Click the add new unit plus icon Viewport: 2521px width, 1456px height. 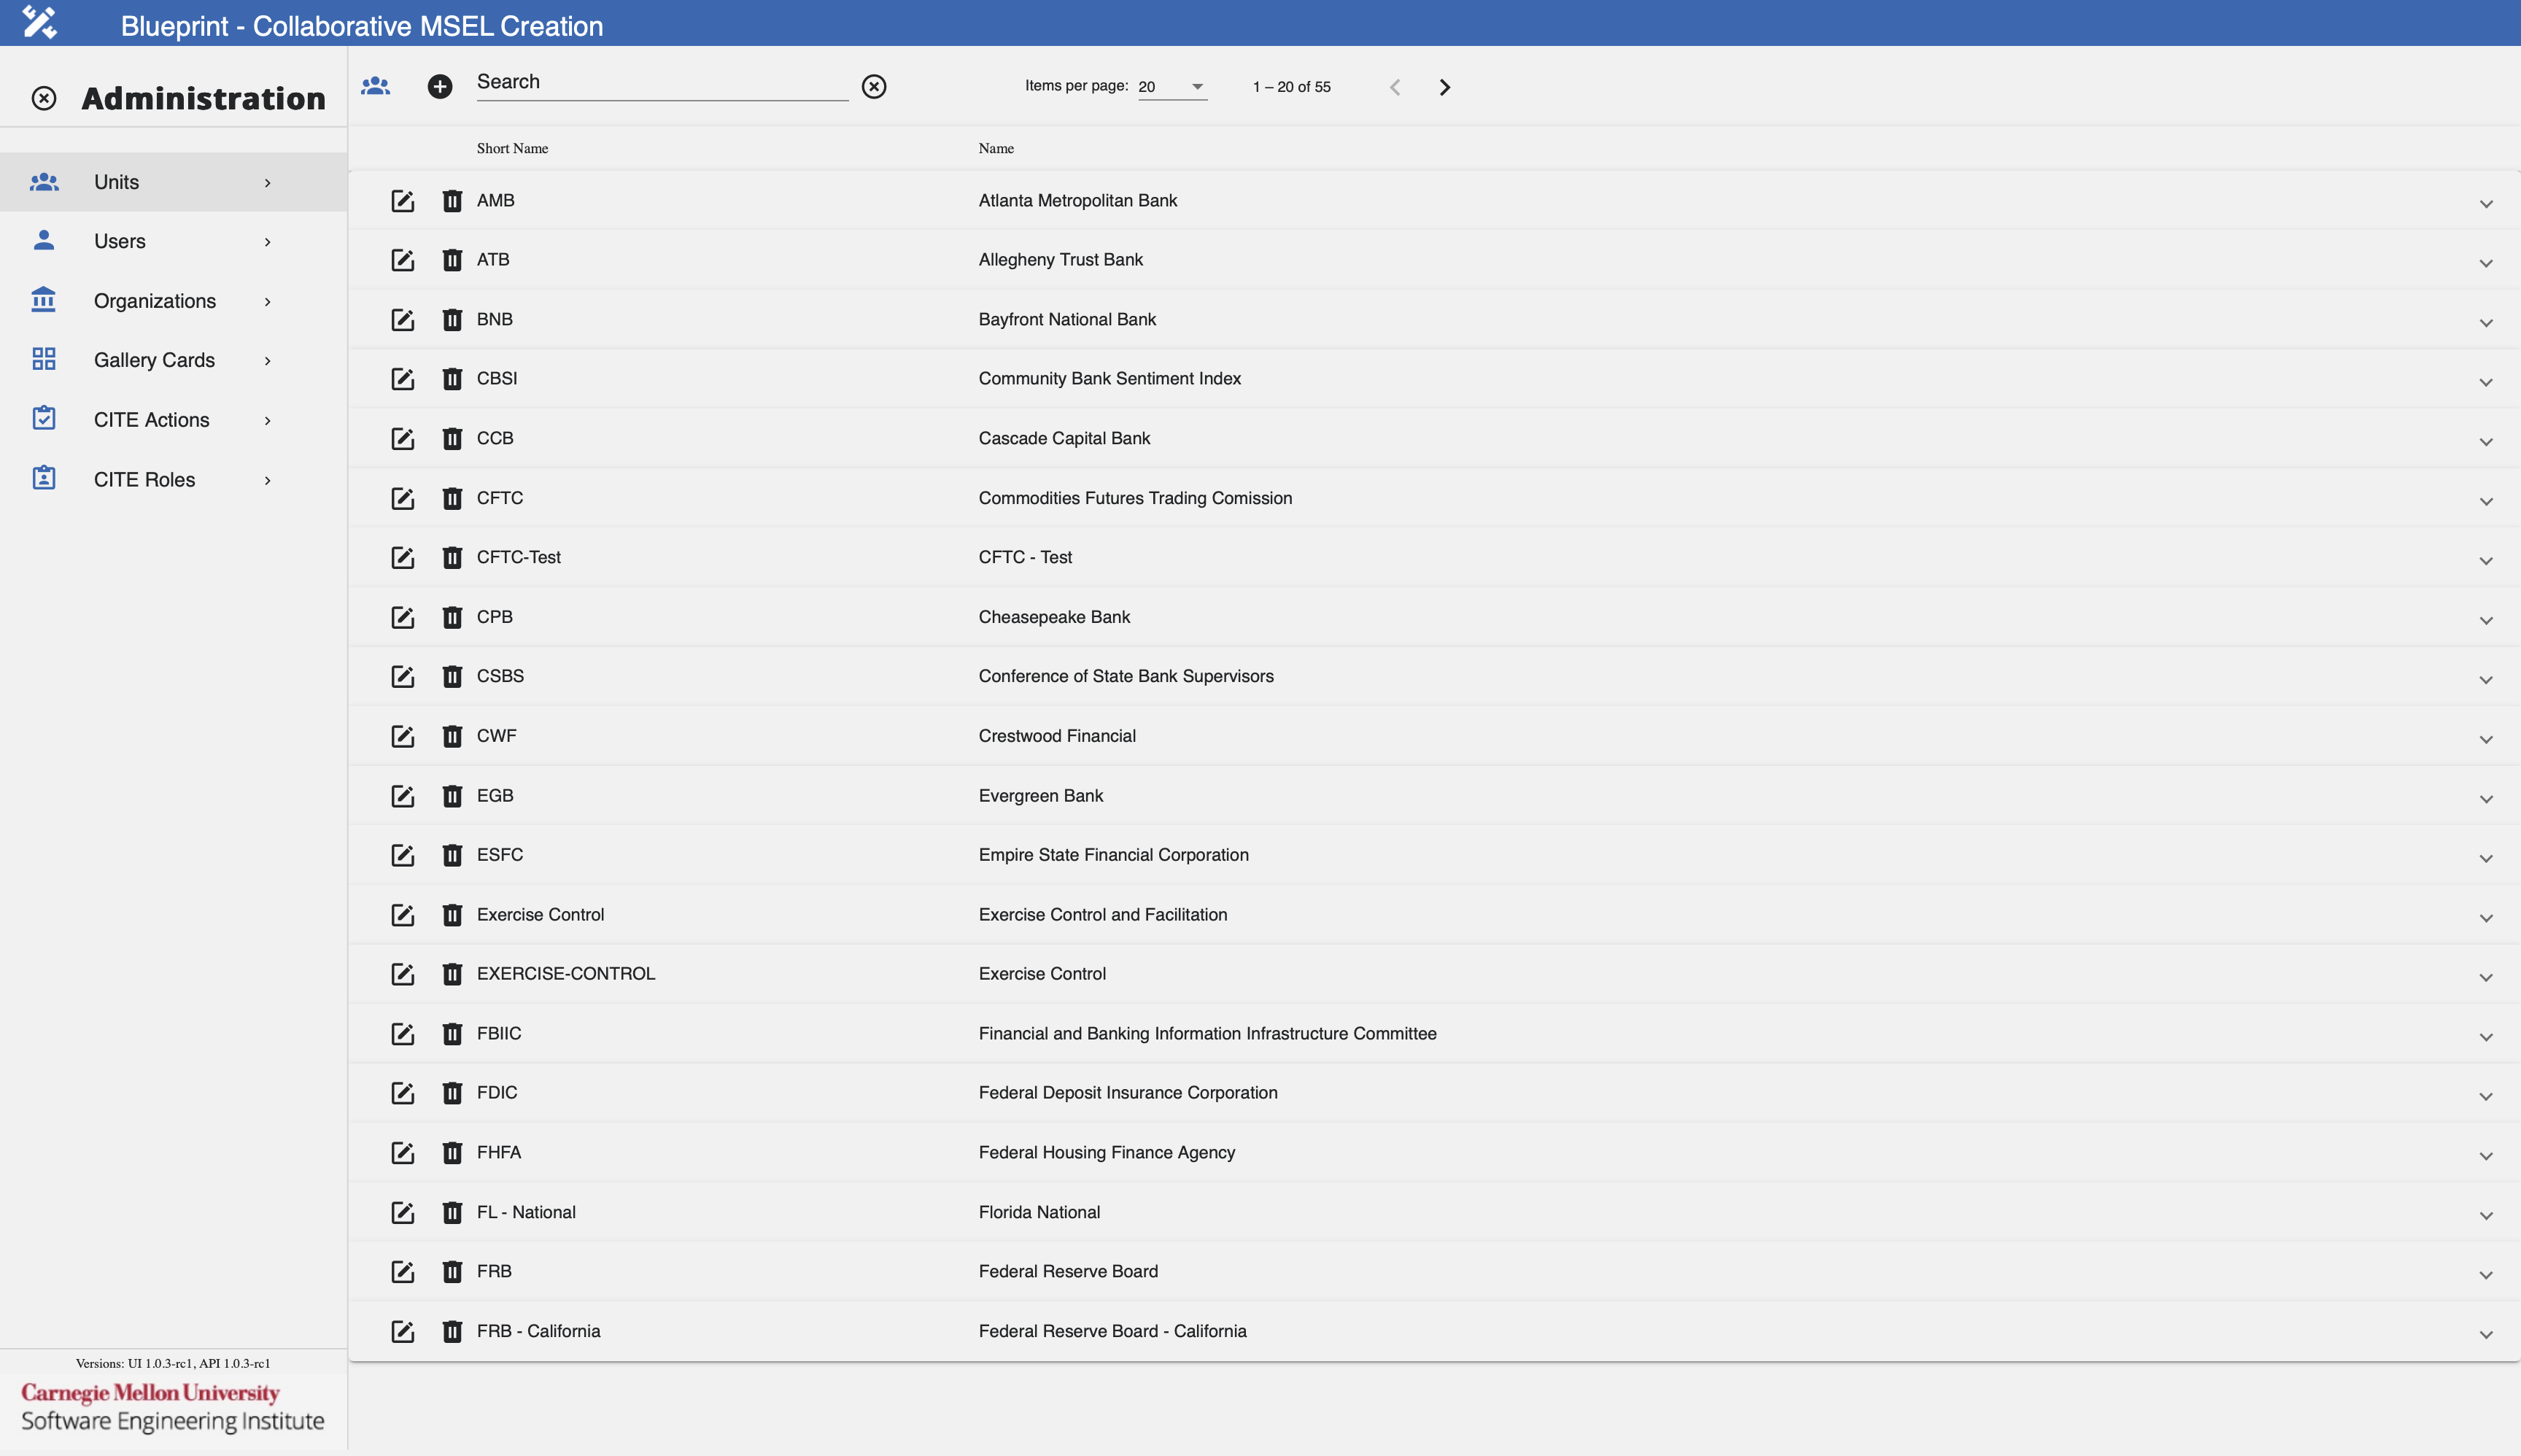[x=439, y=86]
